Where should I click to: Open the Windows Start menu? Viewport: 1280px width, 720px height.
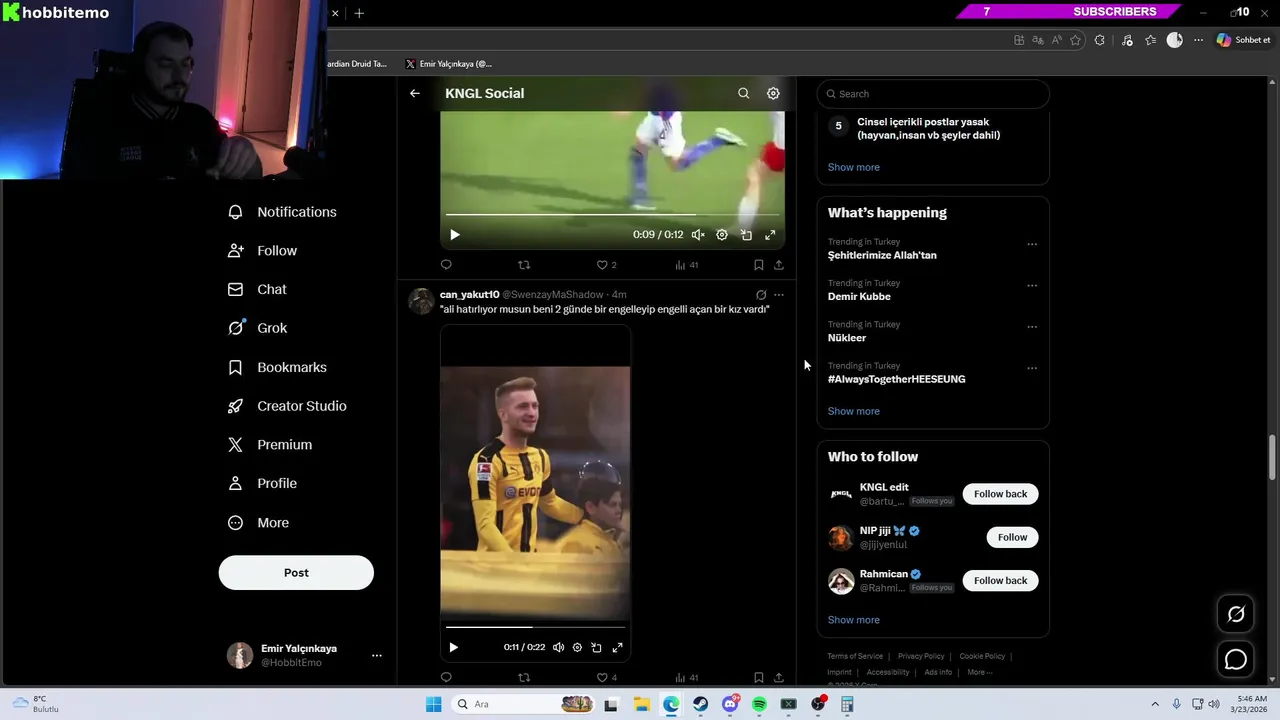pyautogui.click(x=433, y=704)
